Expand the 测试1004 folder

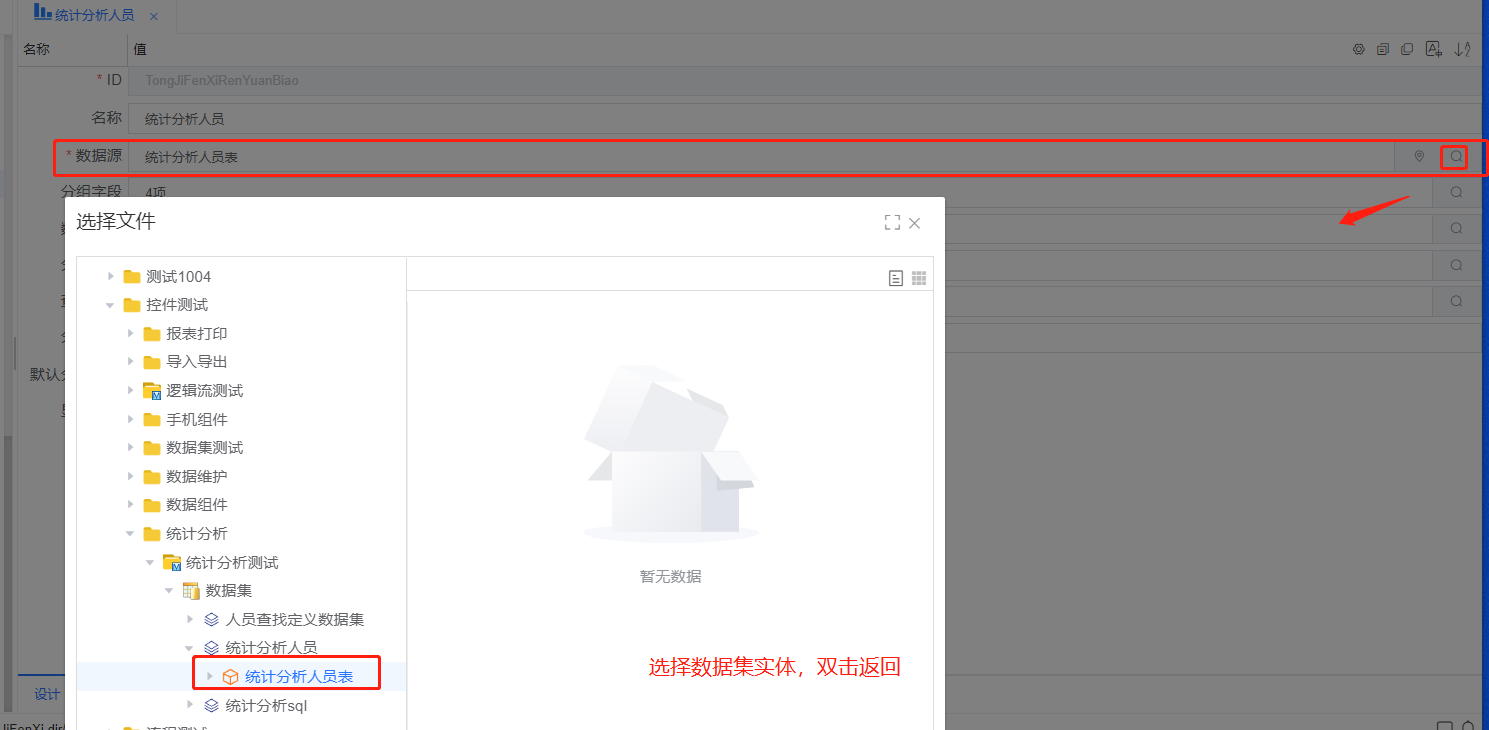point(111,277)
